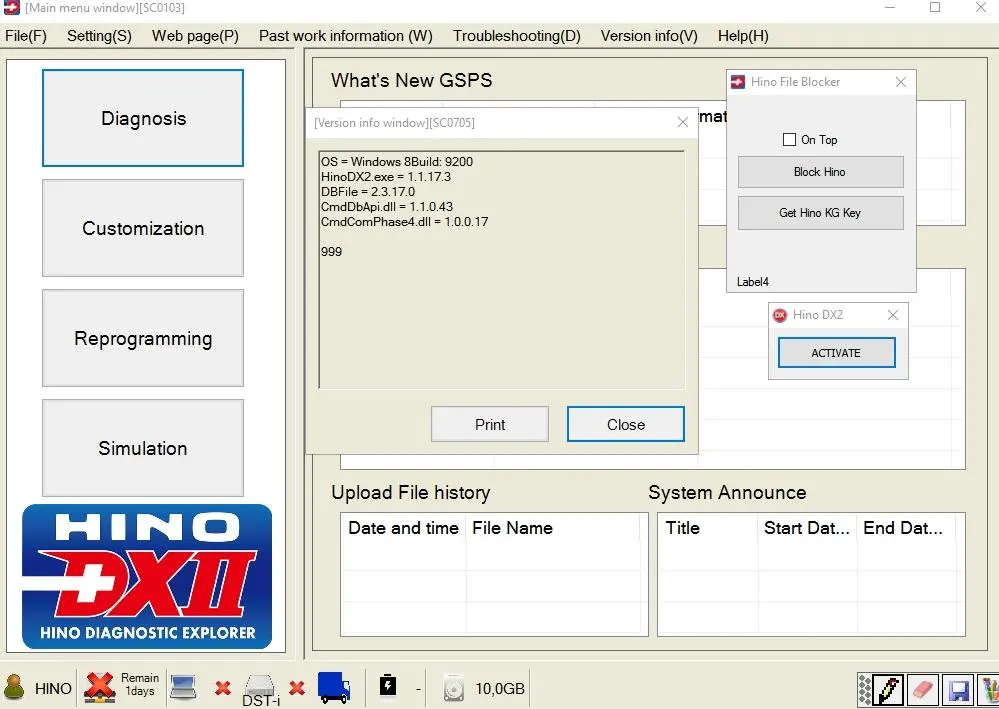Click the 'HinoDX2.exe = 1.1.17.3' line
This screenshot has width=999, height=709.
(x=386, y=176)
